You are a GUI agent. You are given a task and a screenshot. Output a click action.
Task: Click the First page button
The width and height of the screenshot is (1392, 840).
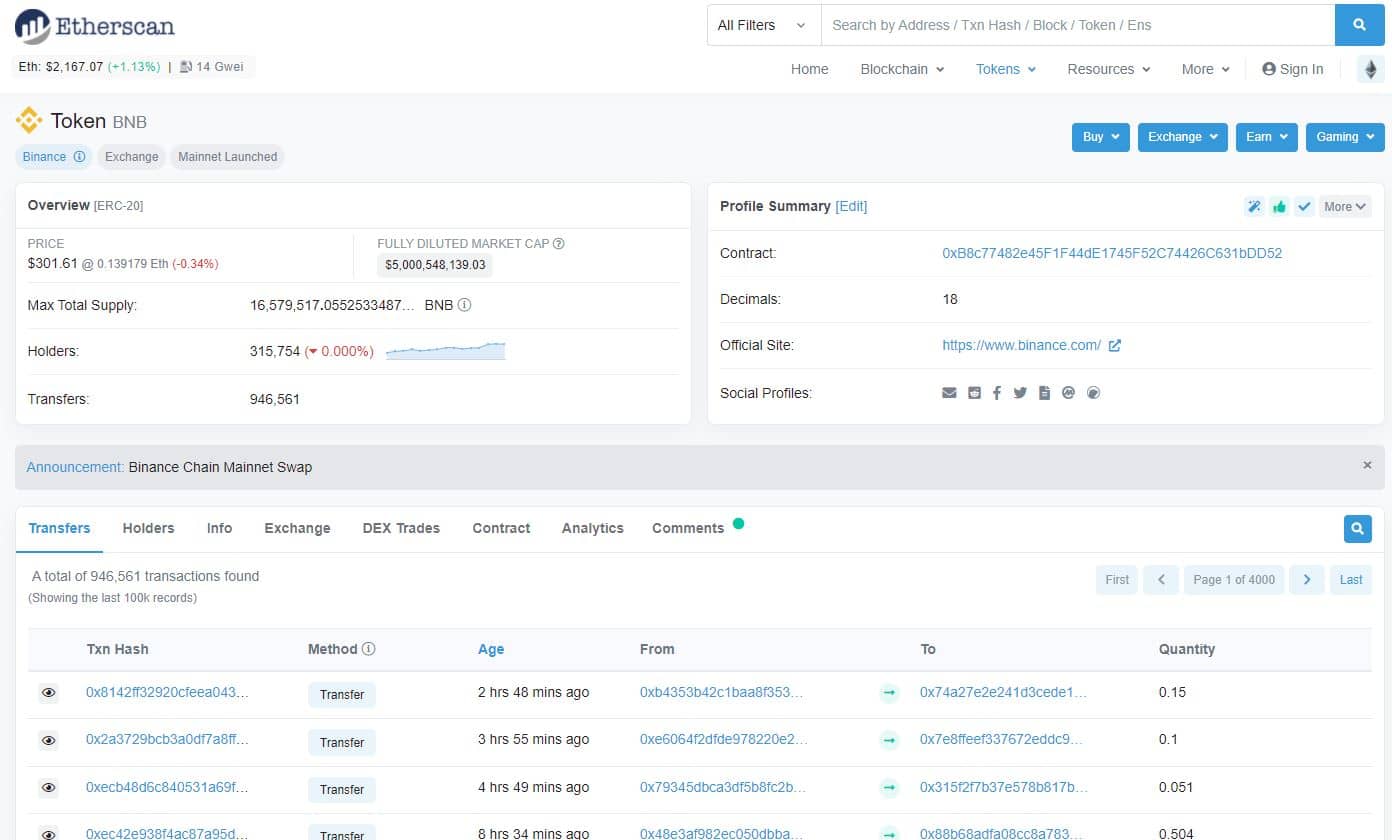[x=1117, y=580]
